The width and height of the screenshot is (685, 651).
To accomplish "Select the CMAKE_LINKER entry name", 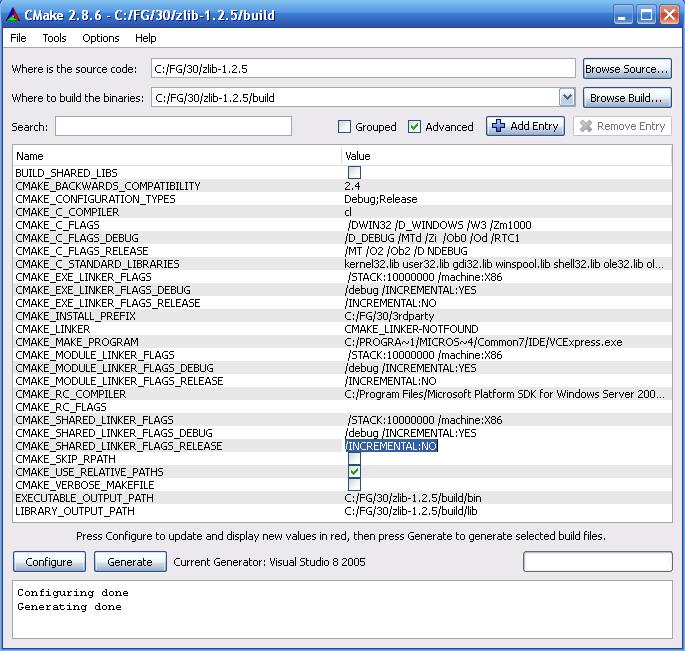I will click(x=52, y=329).
